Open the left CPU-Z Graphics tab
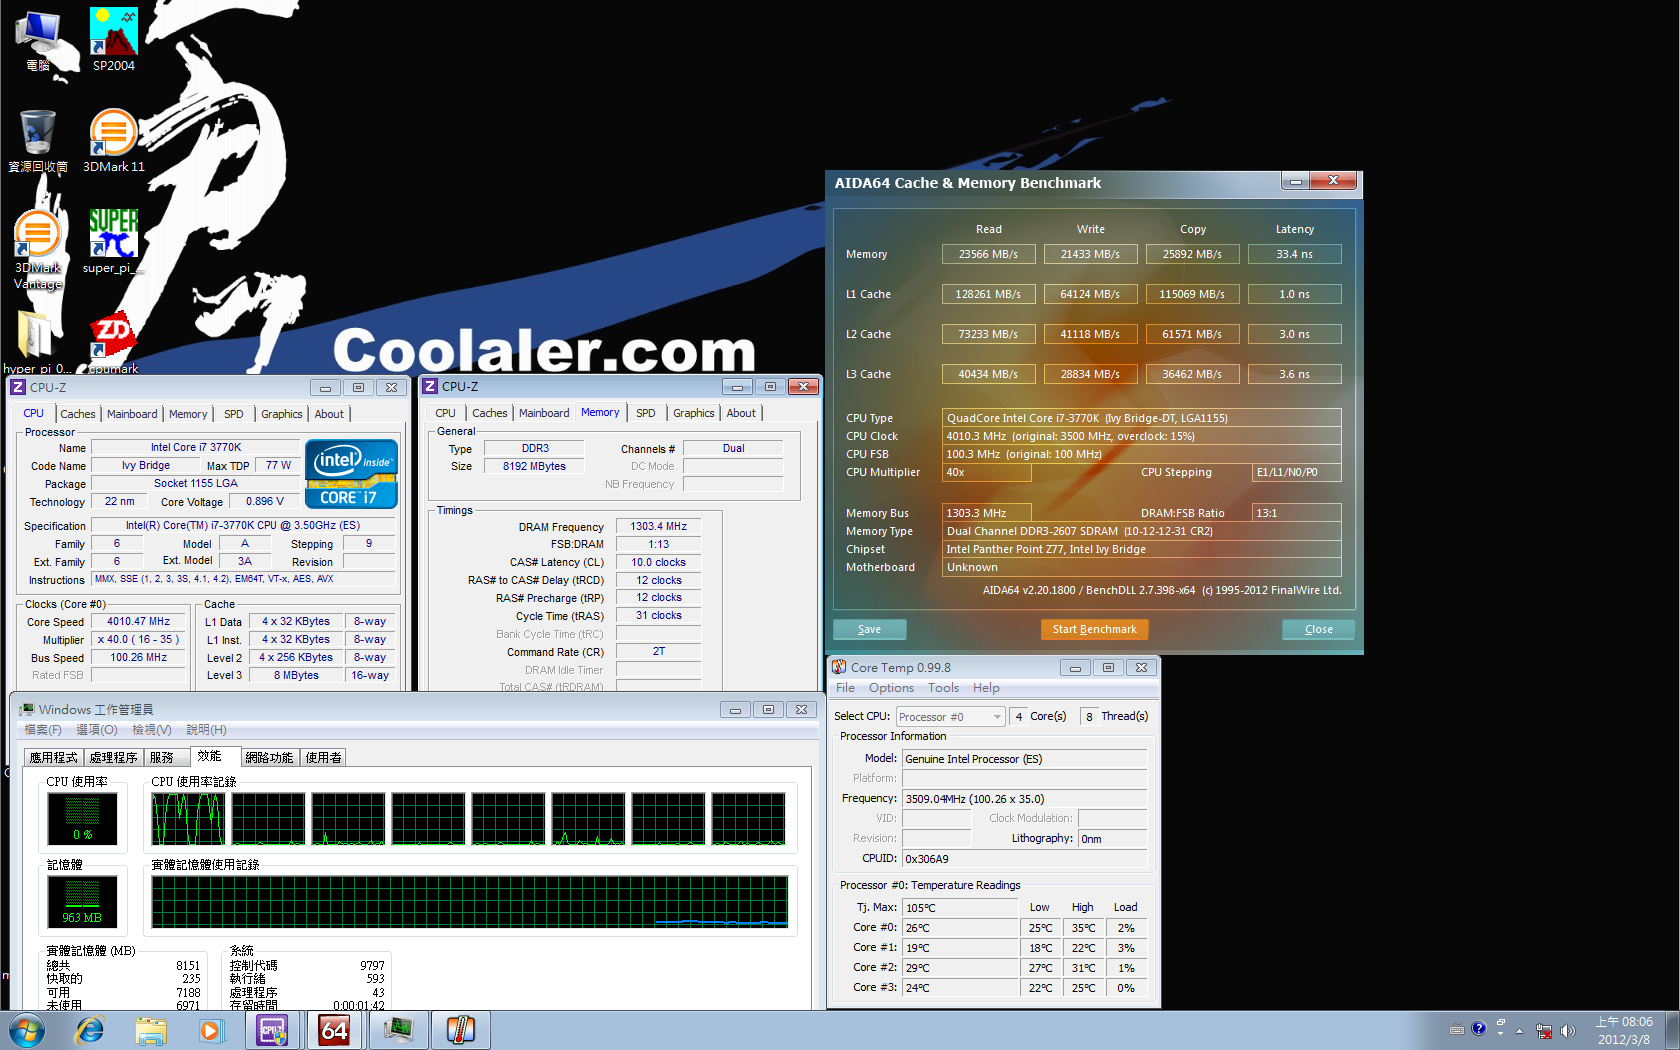 (x=282, y=414)
